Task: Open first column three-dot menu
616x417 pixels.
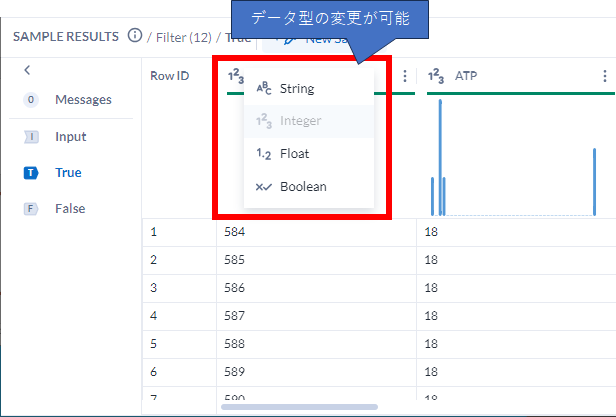Action: (x=404, y=76)
